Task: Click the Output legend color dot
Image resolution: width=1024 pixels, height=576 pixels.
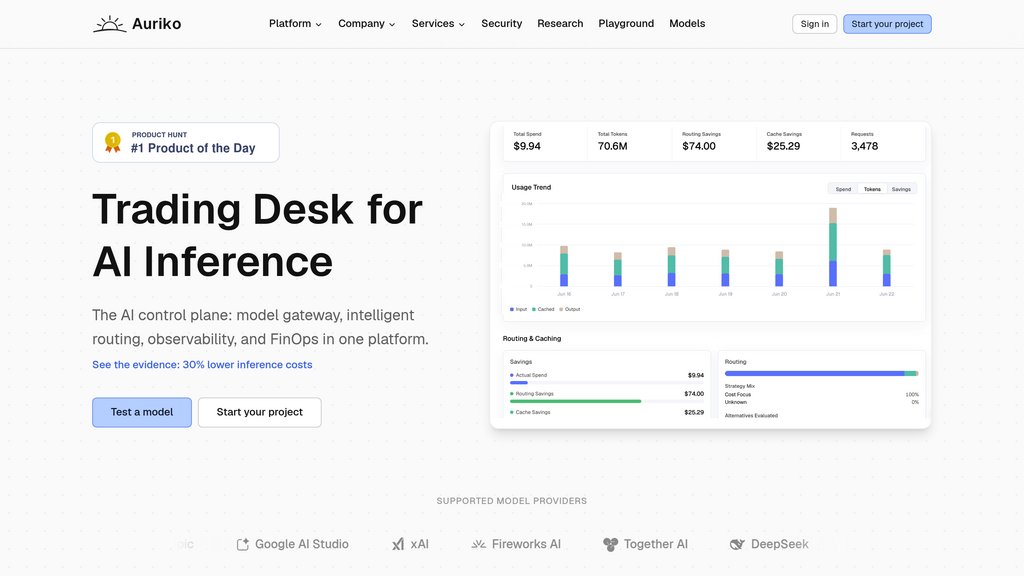Action: point(560,310)
